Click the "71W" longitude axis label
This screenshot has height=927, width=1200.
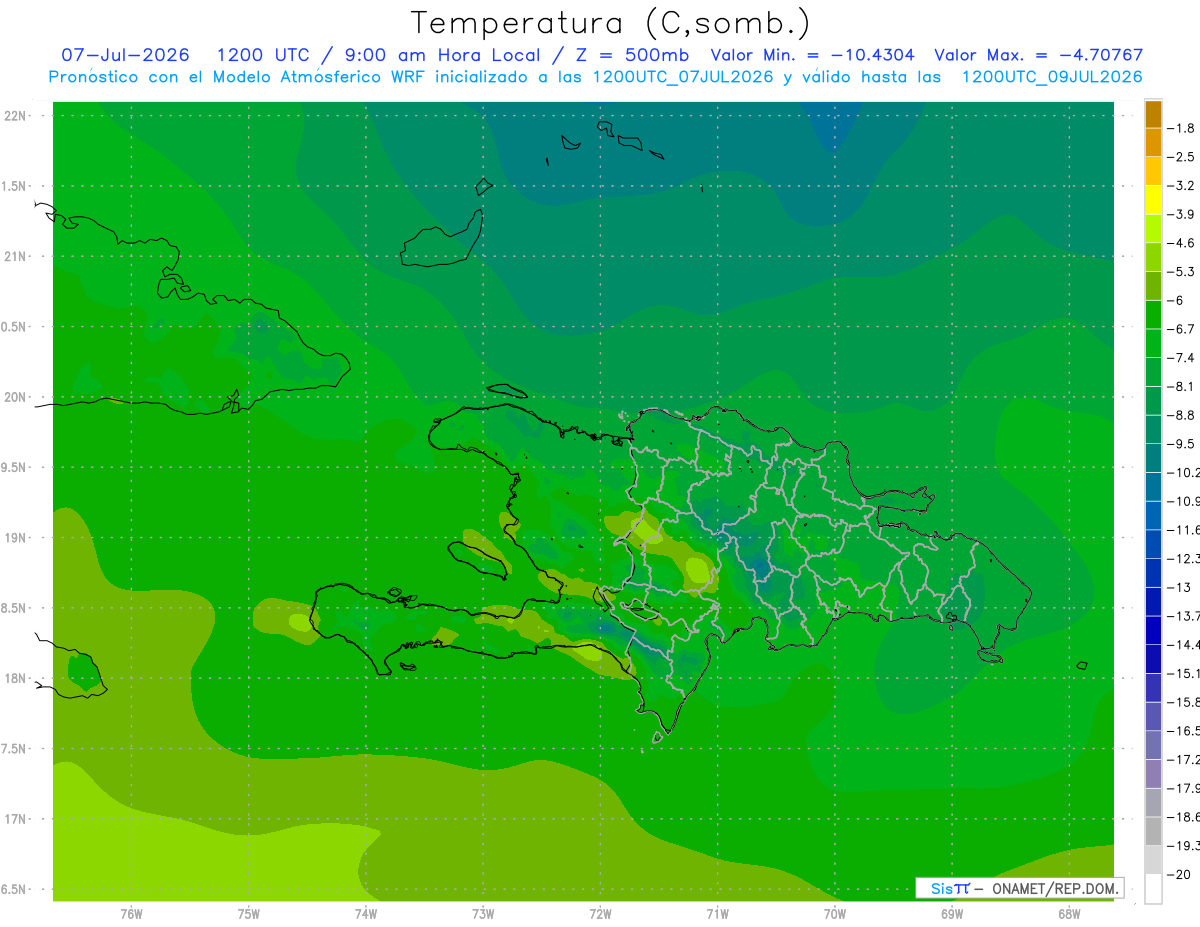[x=717, y=914]
